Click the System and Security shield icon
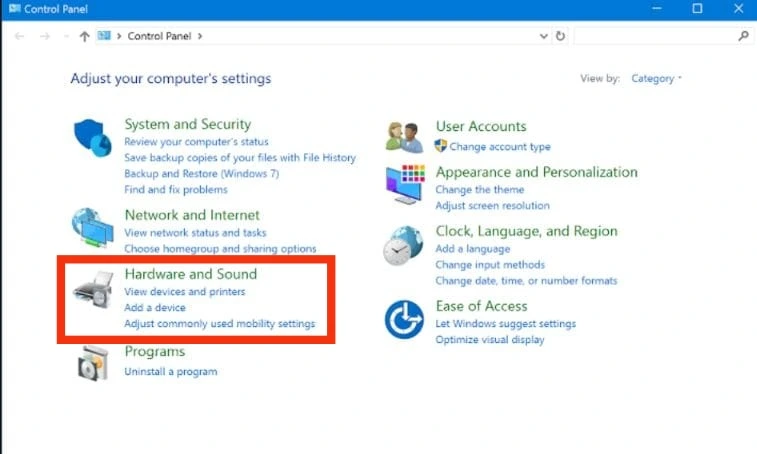 (x=92, y=138)
